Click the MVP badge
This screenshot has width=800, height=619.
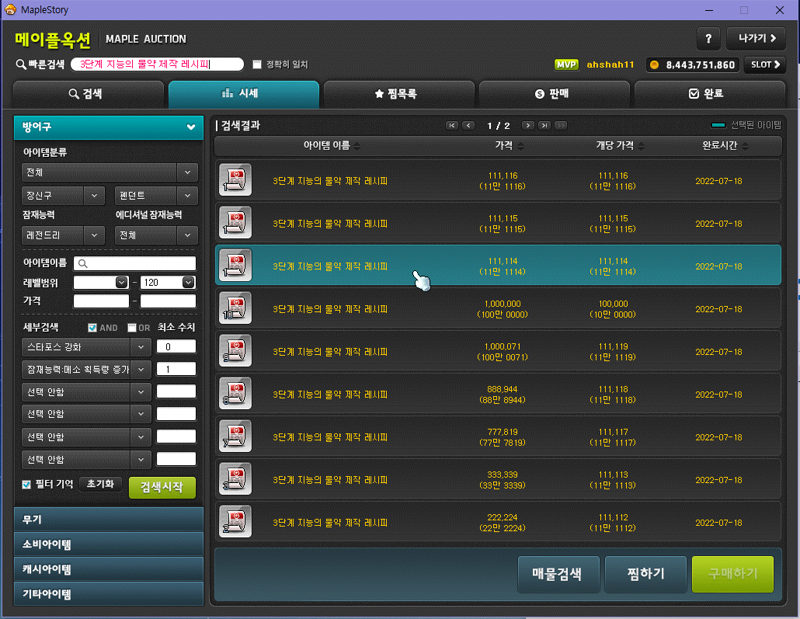click(x=566, y=65)
